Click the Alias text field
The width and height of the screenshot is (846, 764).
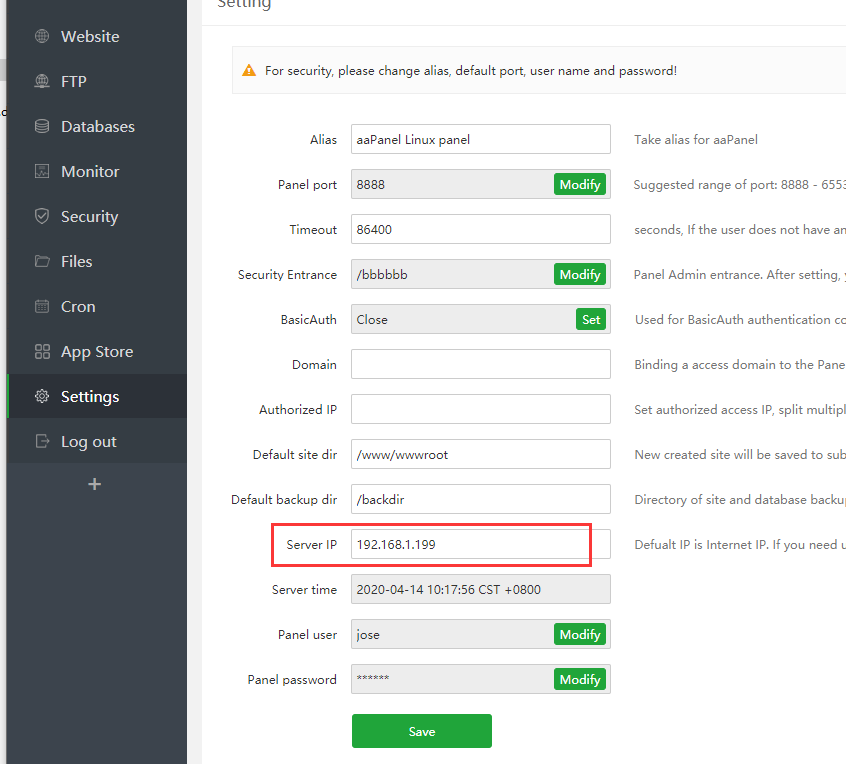480,140
